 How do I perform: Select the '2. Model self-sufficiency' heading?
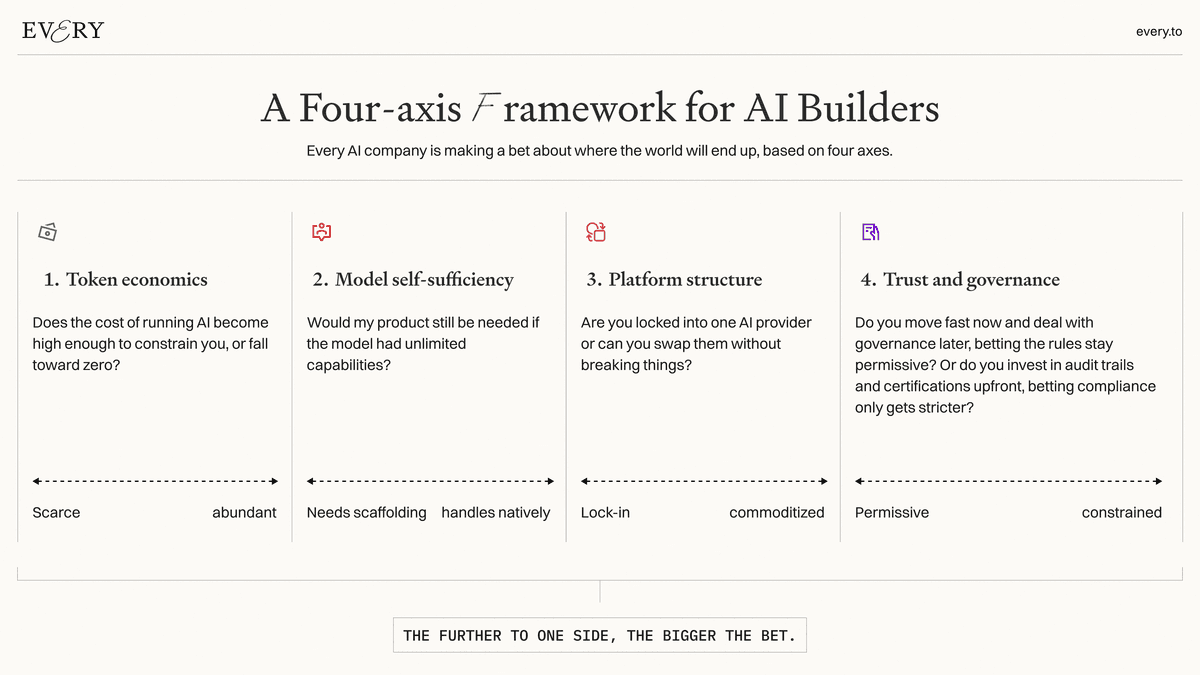click(413, 280)
